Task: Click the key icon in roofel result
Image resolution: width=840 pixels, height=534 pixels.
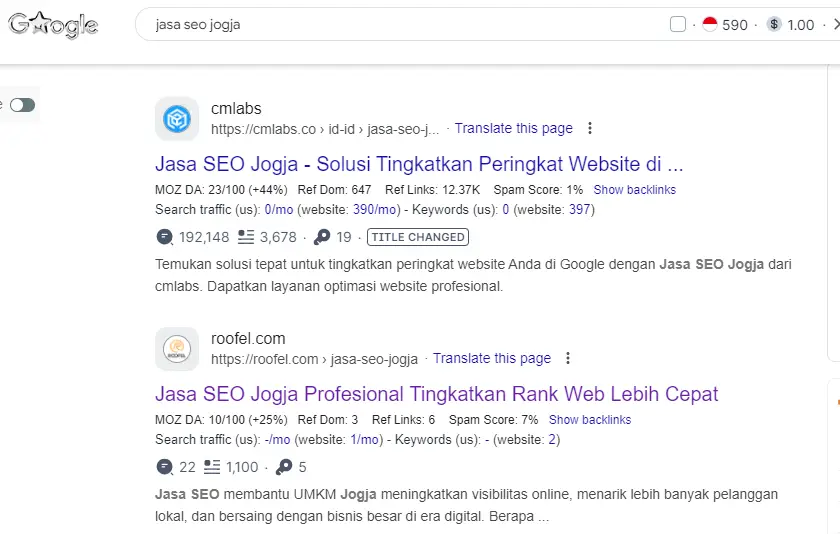Action: pyautogui.click(x=283, y=467)
